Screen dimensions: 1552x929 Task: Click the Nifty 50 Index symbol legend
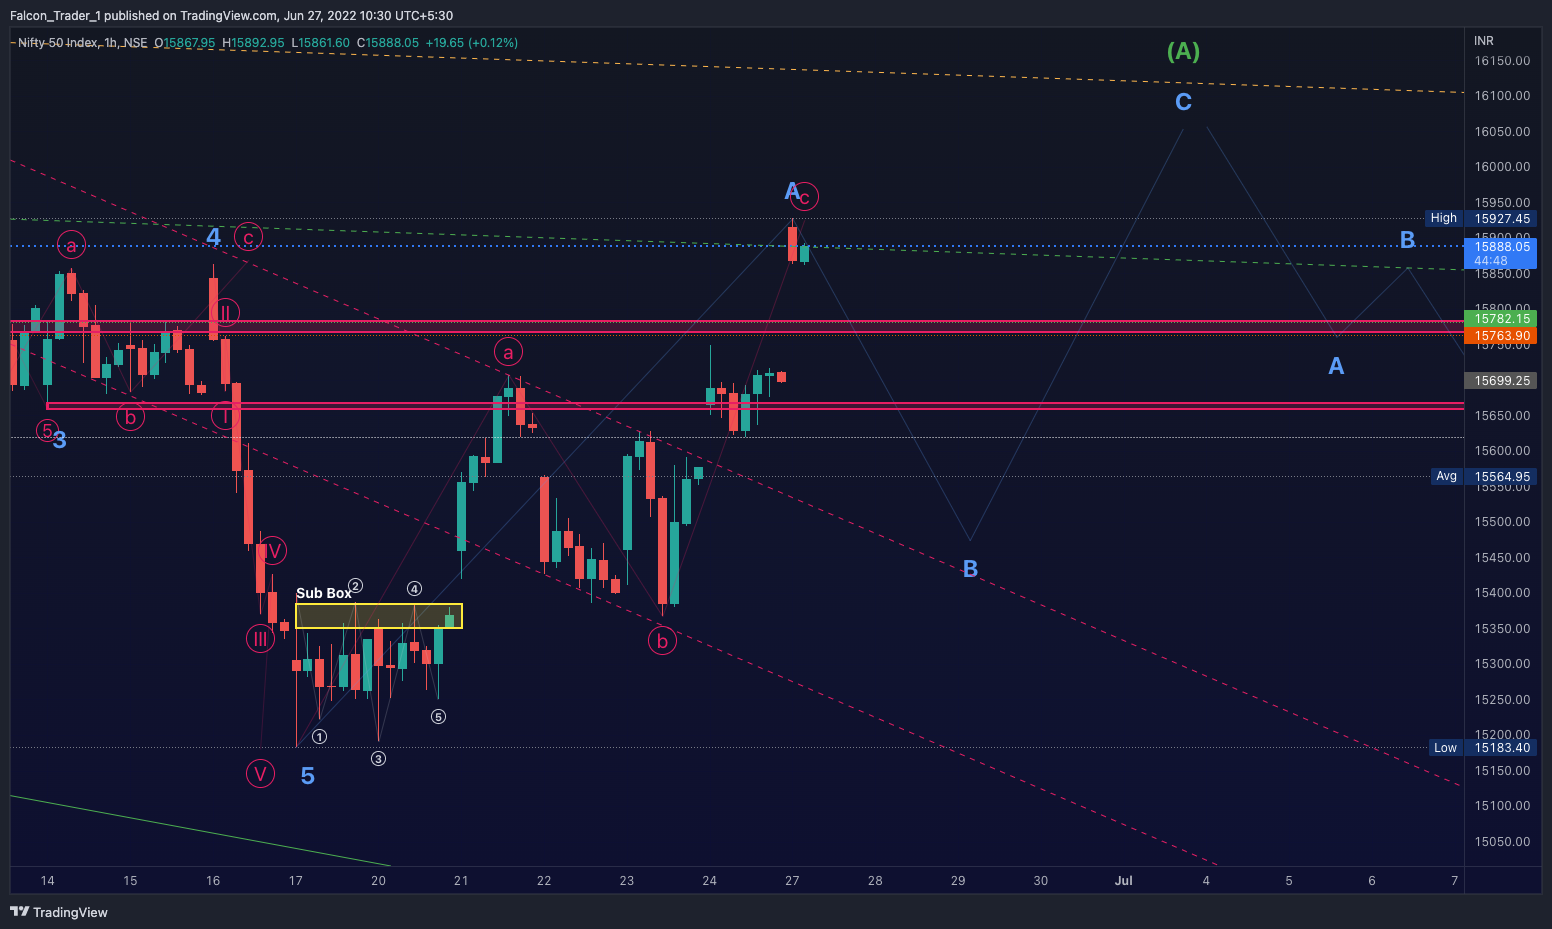tap(82, 43)
